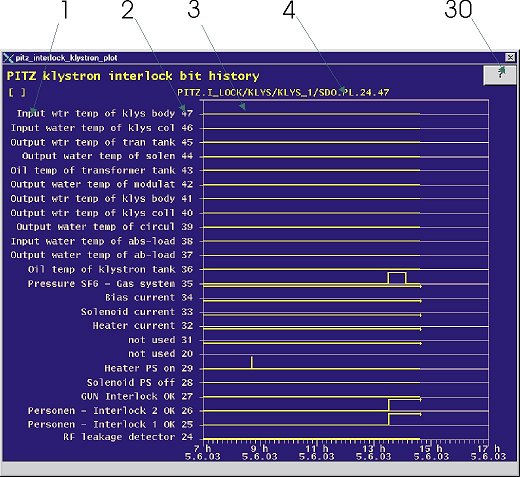
Task: Select label 'Oil temp of transformer tank 43'
Action: (x=102, y=170)
